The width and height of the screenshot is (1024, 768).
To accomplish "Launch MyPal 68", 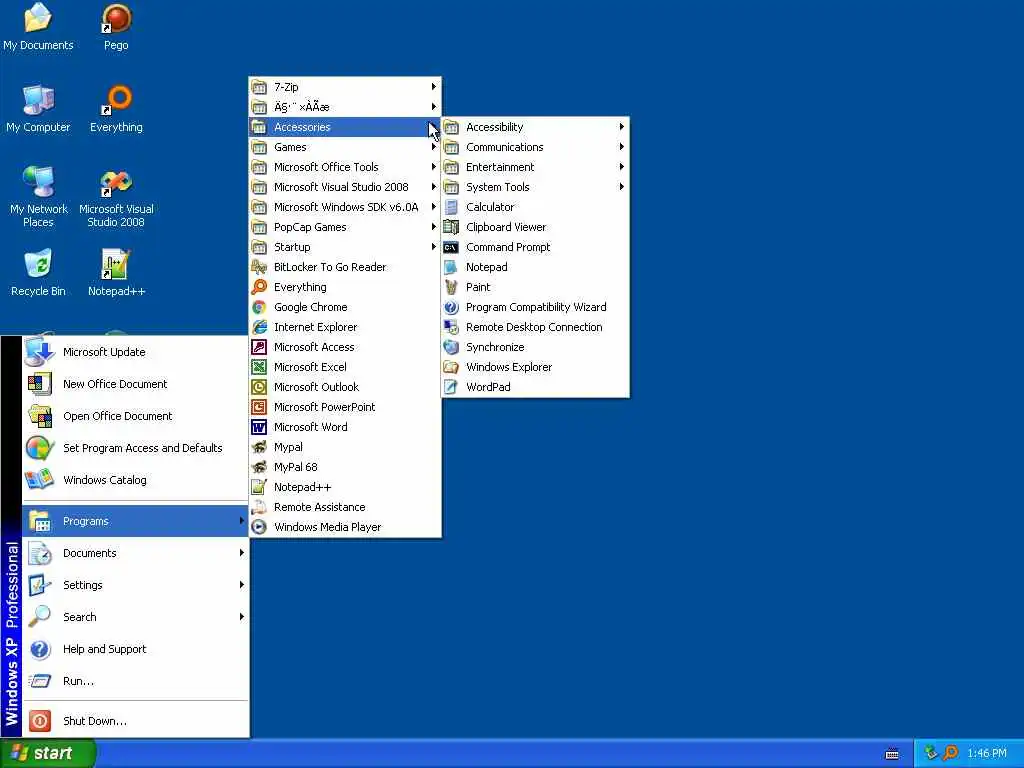I will [345, 467].
